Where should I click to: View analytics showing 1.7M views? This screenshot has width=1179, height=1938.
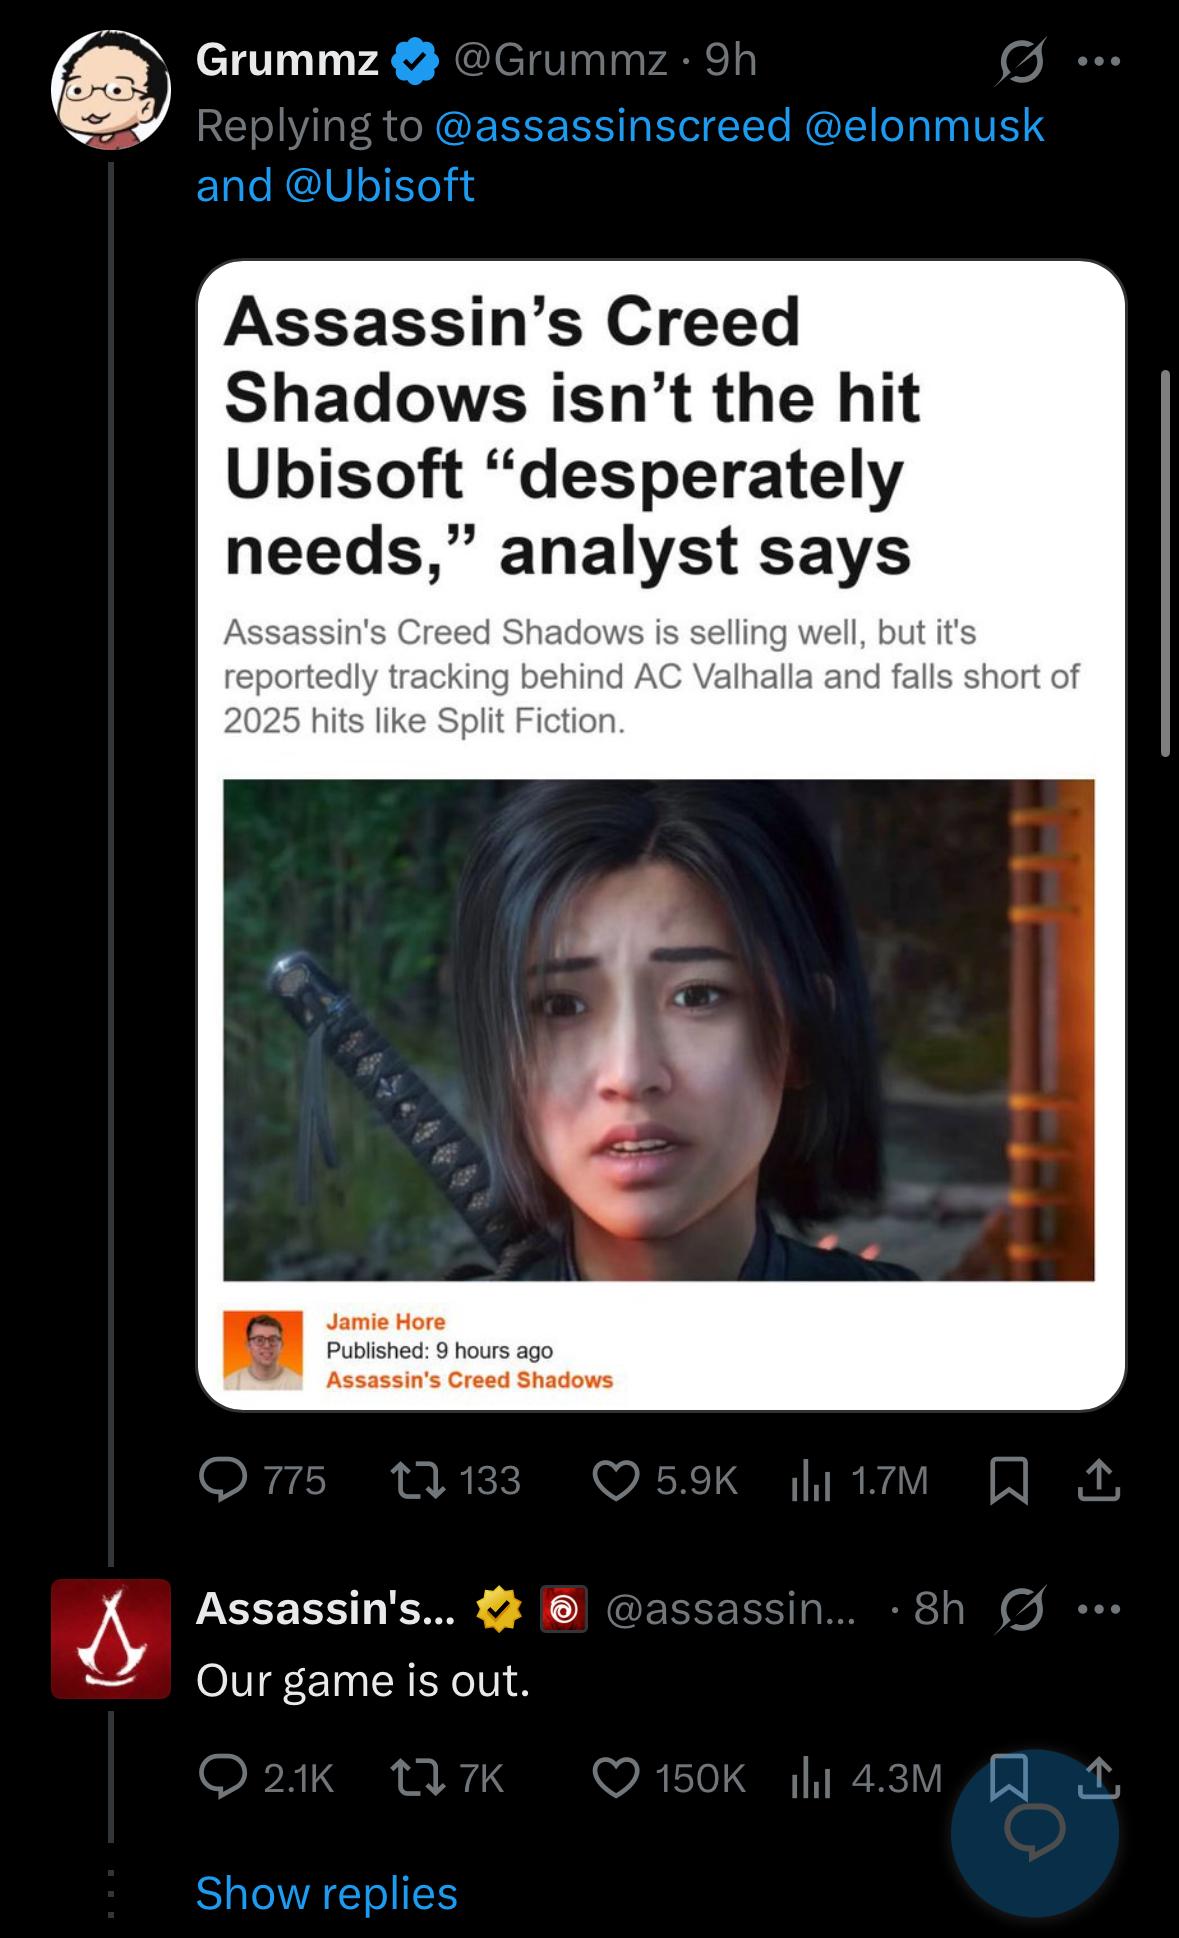(859, 1480)
